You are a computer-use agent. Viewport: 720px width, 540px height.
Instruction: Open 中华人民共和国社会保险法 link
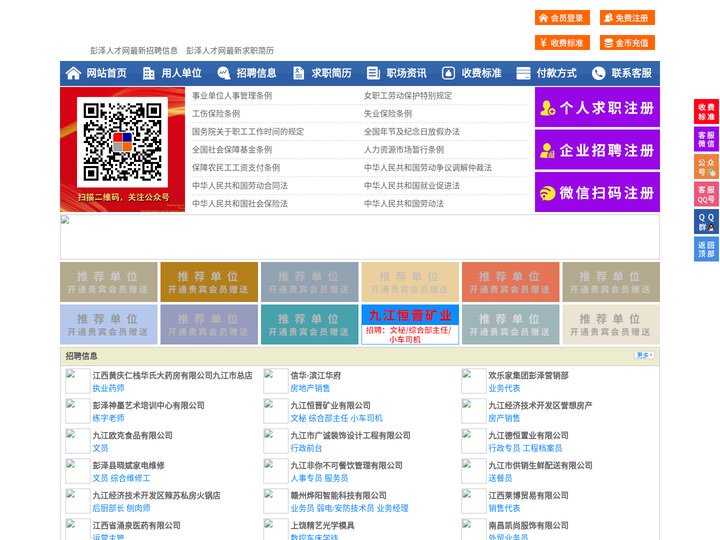(240, 203)
